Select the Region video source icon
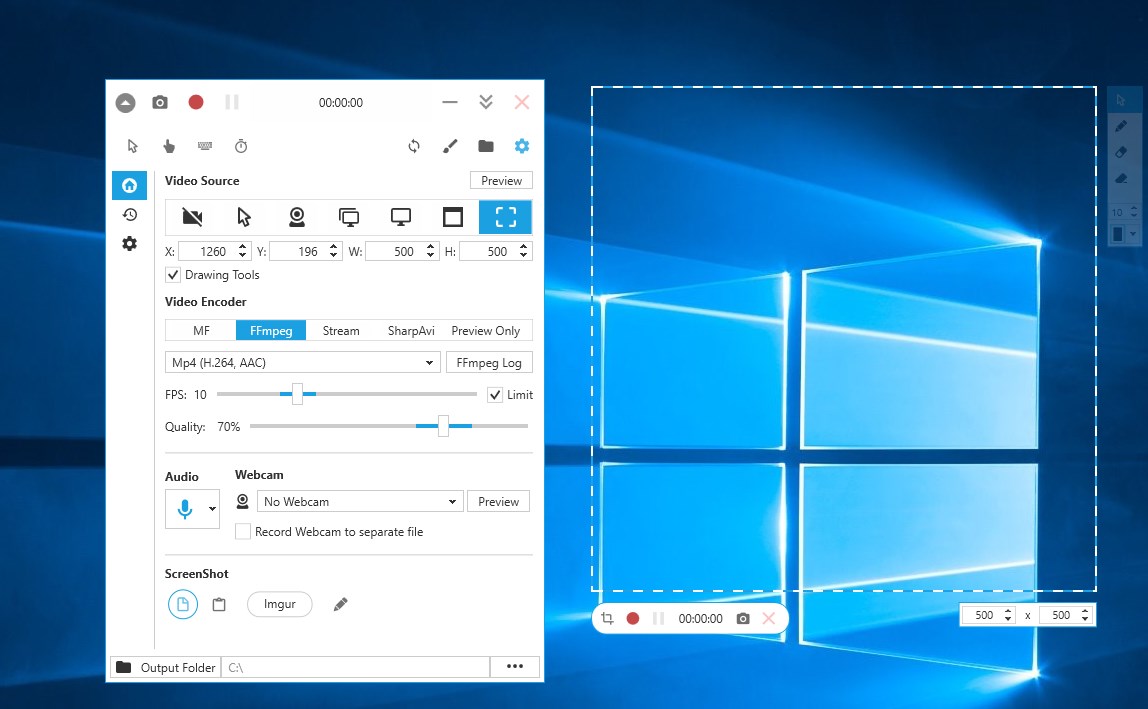The height and width of the screenshot is (709, 1148). tap(505, 217)
